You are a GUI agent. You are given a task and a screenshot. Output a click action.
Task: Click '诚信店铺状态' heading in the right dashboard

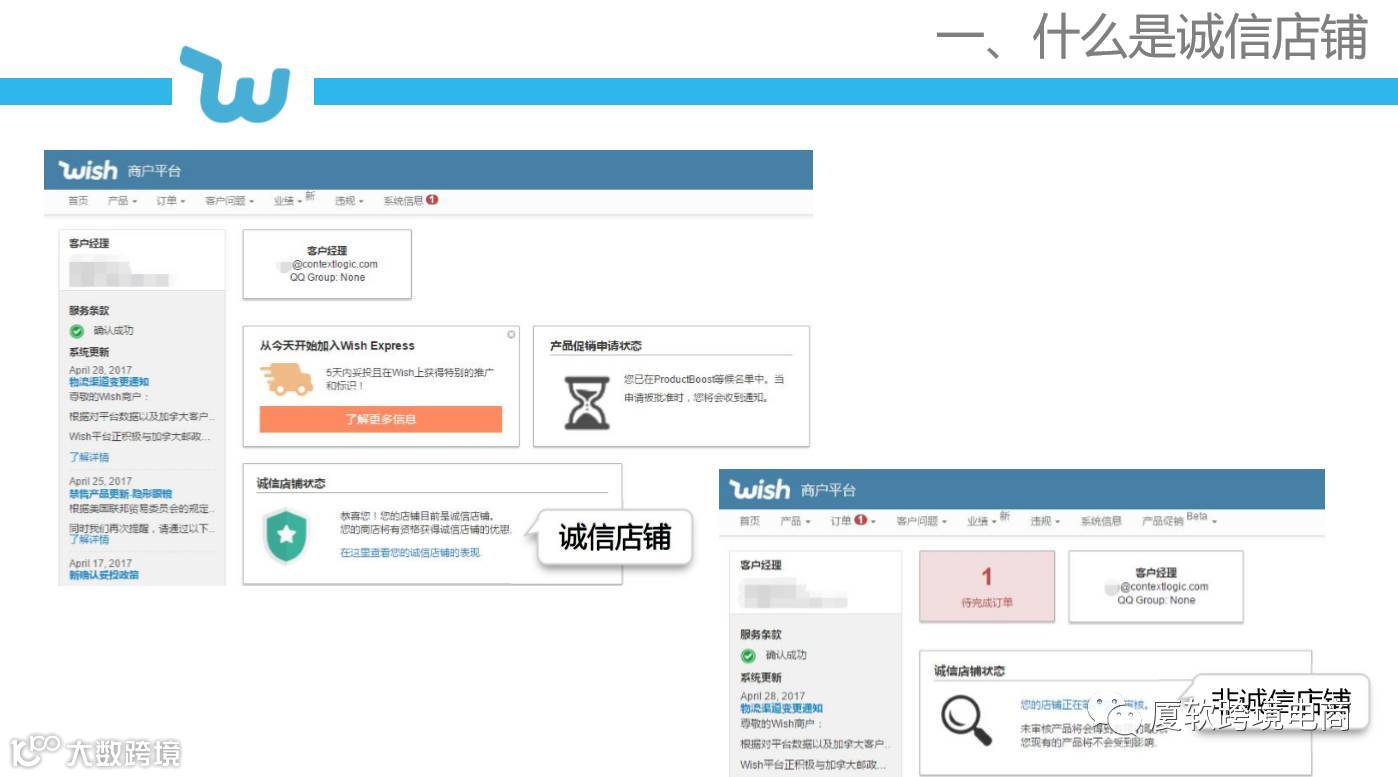click(x=970, y=671)
